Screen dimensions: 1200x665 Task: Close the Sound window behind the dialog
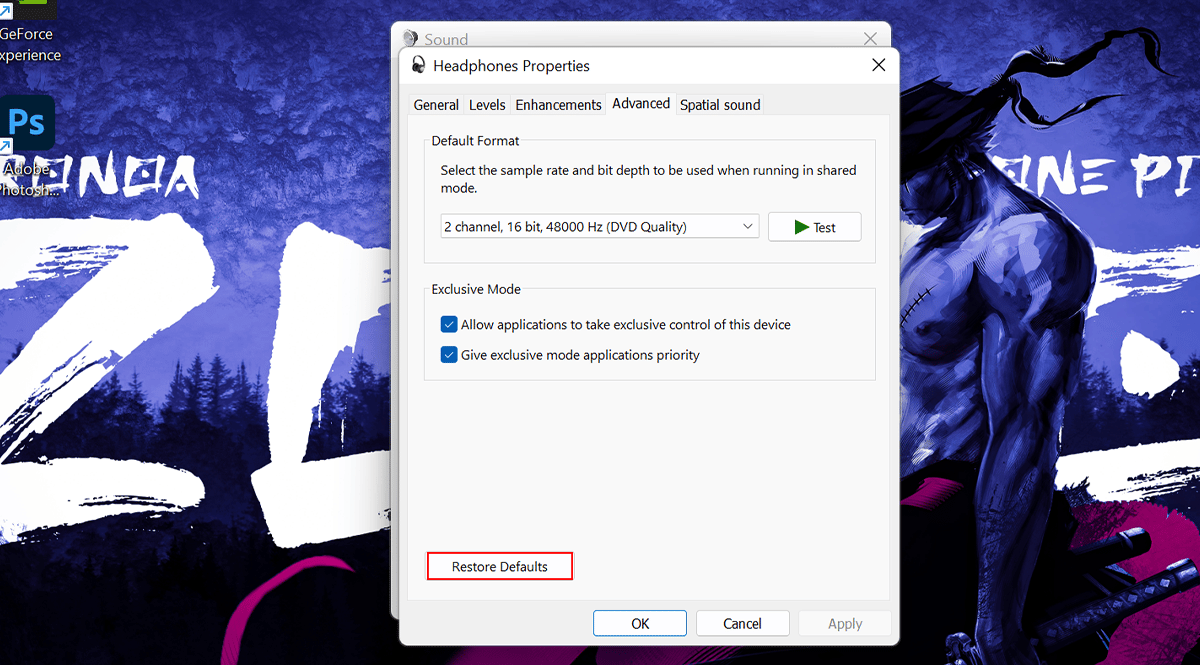(870, 39)
